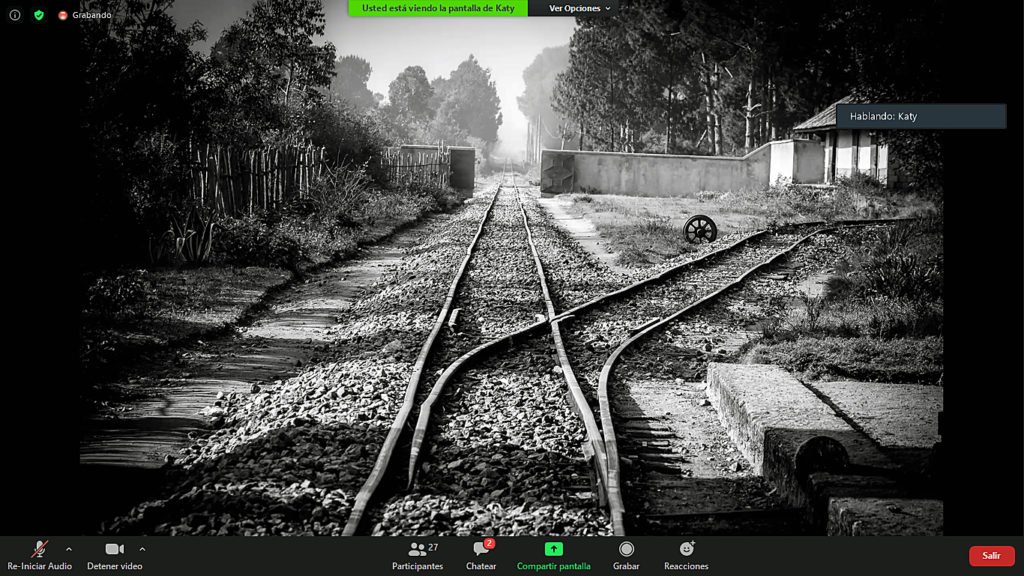Click the green encryption shield icon

(x=39, y=15)
